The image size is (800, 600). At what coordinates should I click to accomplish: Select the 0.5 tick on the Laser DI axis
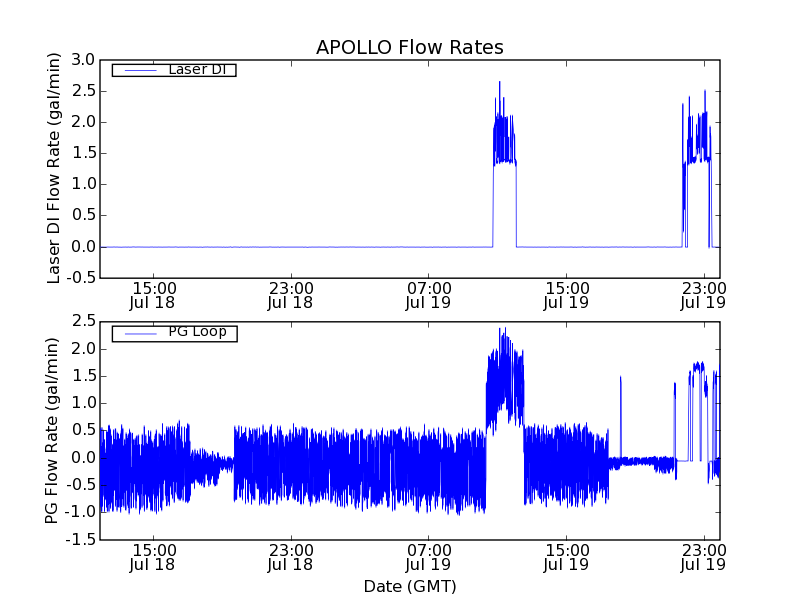point(83,215)
